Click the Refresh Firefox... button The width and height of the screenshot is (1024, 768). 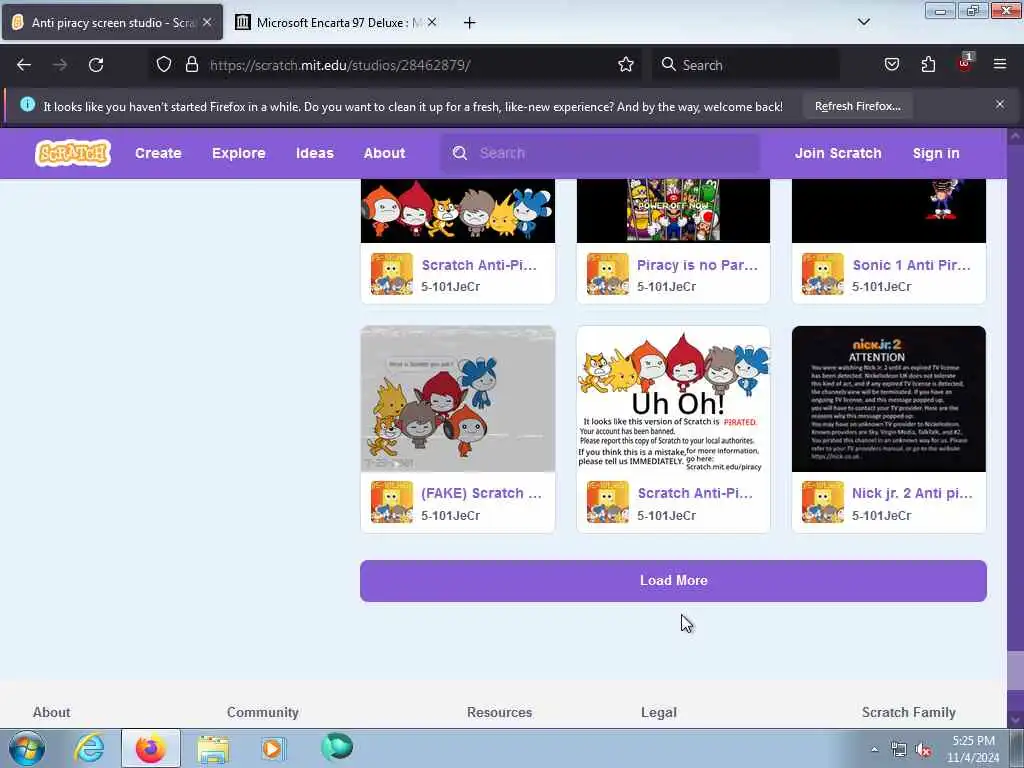click(857, 106)
